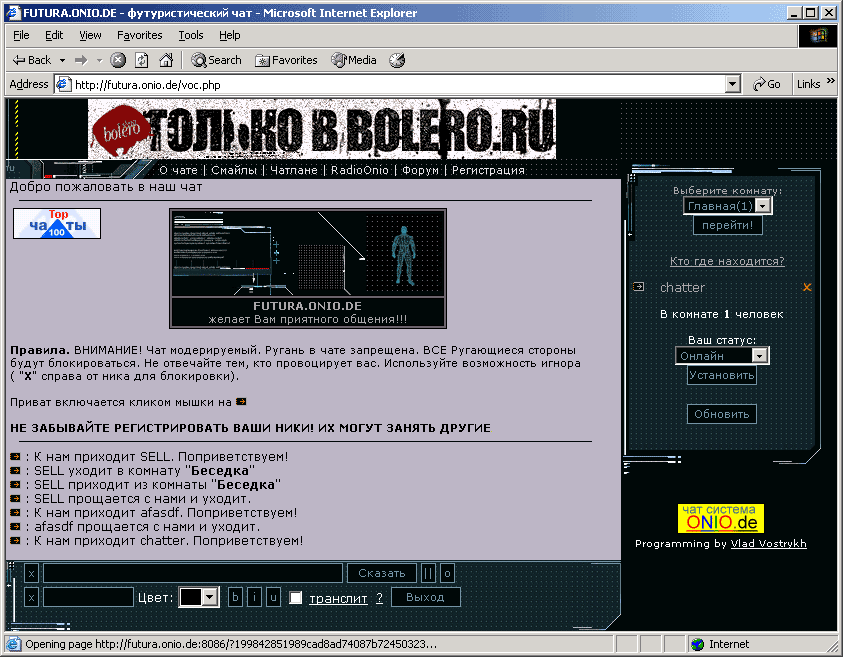
Task: Expand the Links toolbar chevron
Action: [x=831, y=81]
